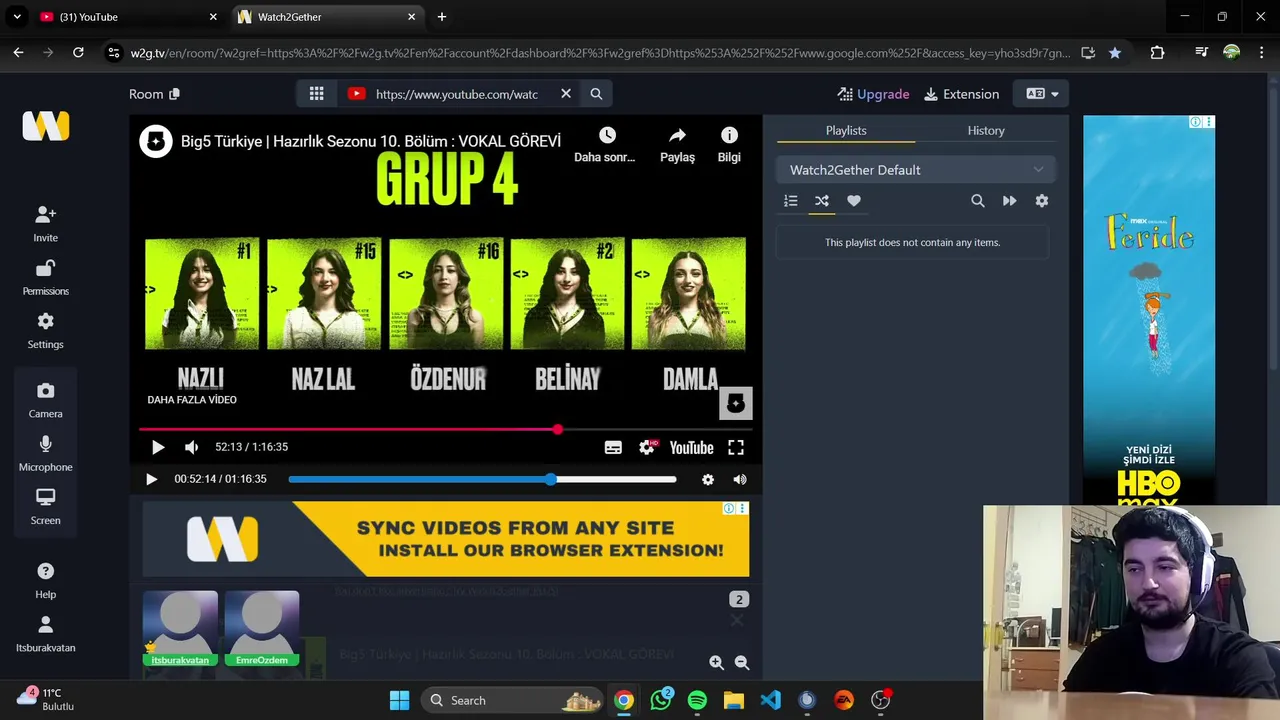Screen dimensions: 1280x720
Task: Open room Permissions
Action: (x=45, y=277)
